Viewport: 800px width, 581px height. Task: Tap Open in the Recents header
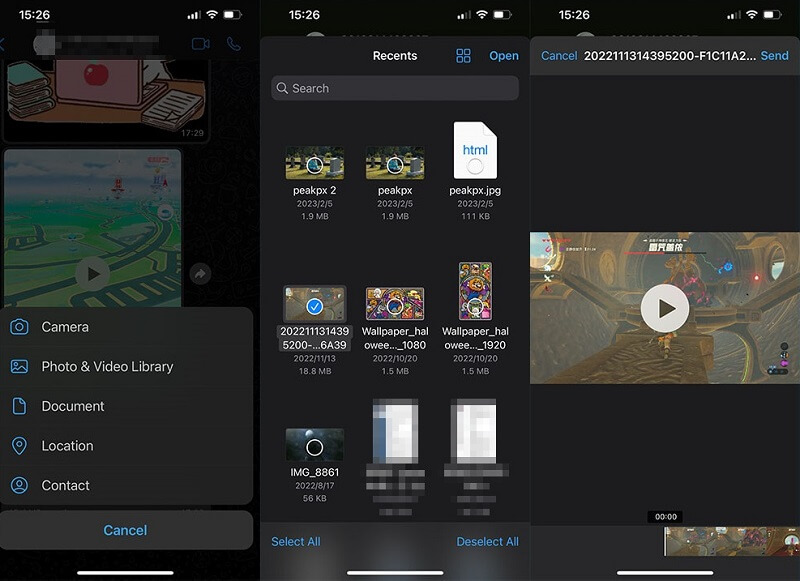pos(504,56)
